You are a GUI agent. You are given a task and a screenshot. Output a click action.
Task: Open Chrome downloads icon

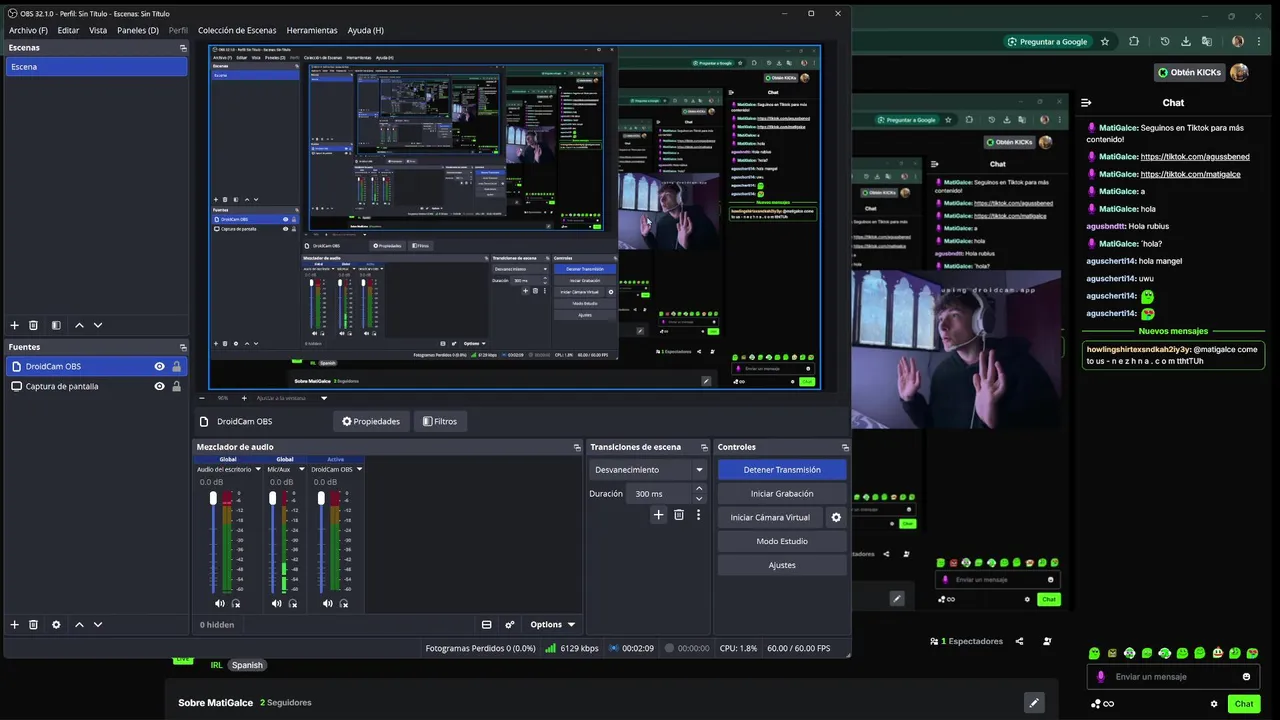point(1186,42)
